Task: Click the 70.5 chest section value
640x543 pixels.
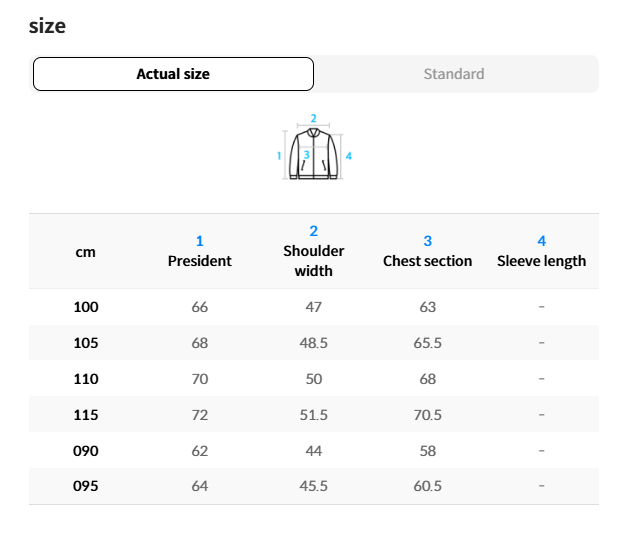Action: [x=427, y=415]
